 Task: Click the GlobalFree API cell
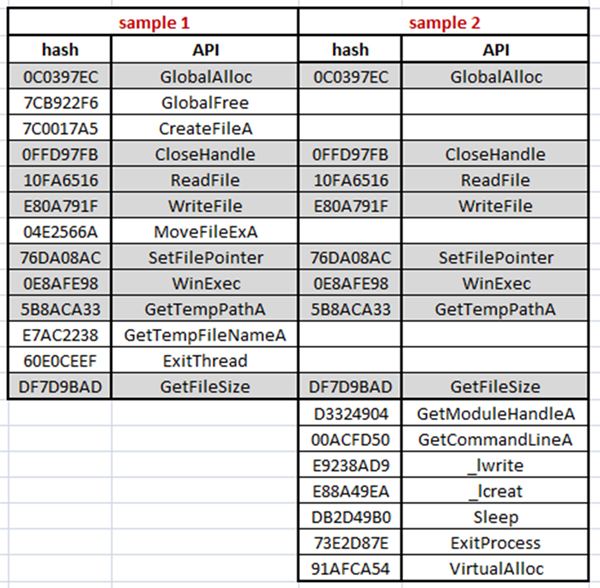pyautogui.click(x=204, y=102)
